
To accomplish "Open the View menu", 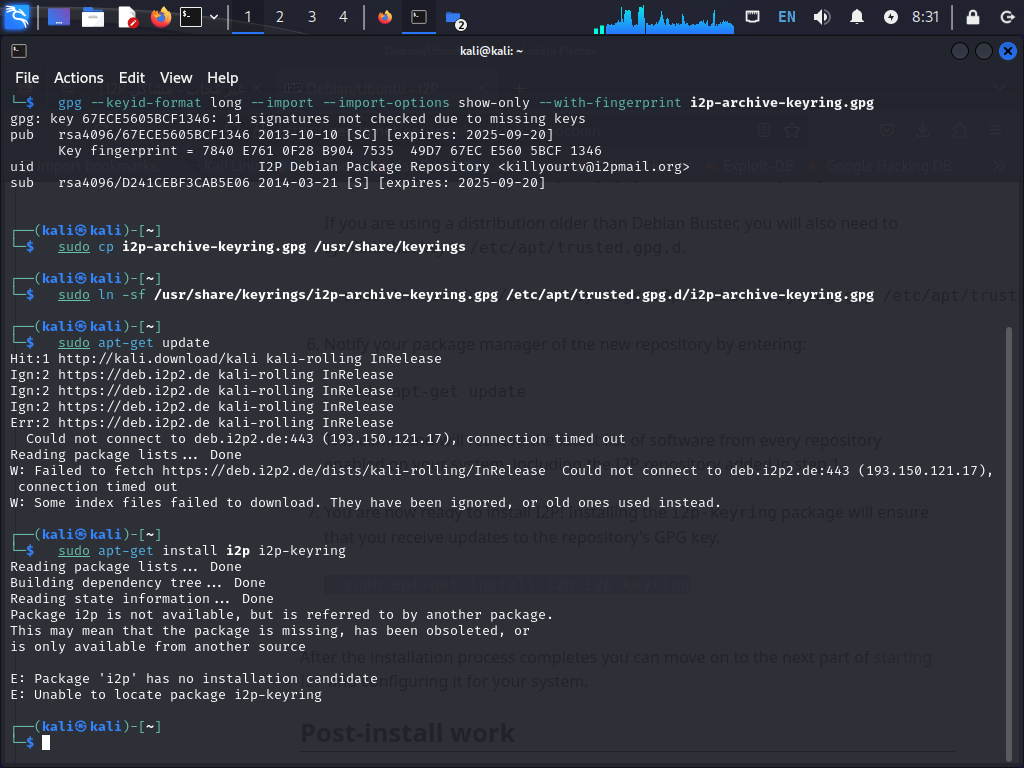I will 176,78.
